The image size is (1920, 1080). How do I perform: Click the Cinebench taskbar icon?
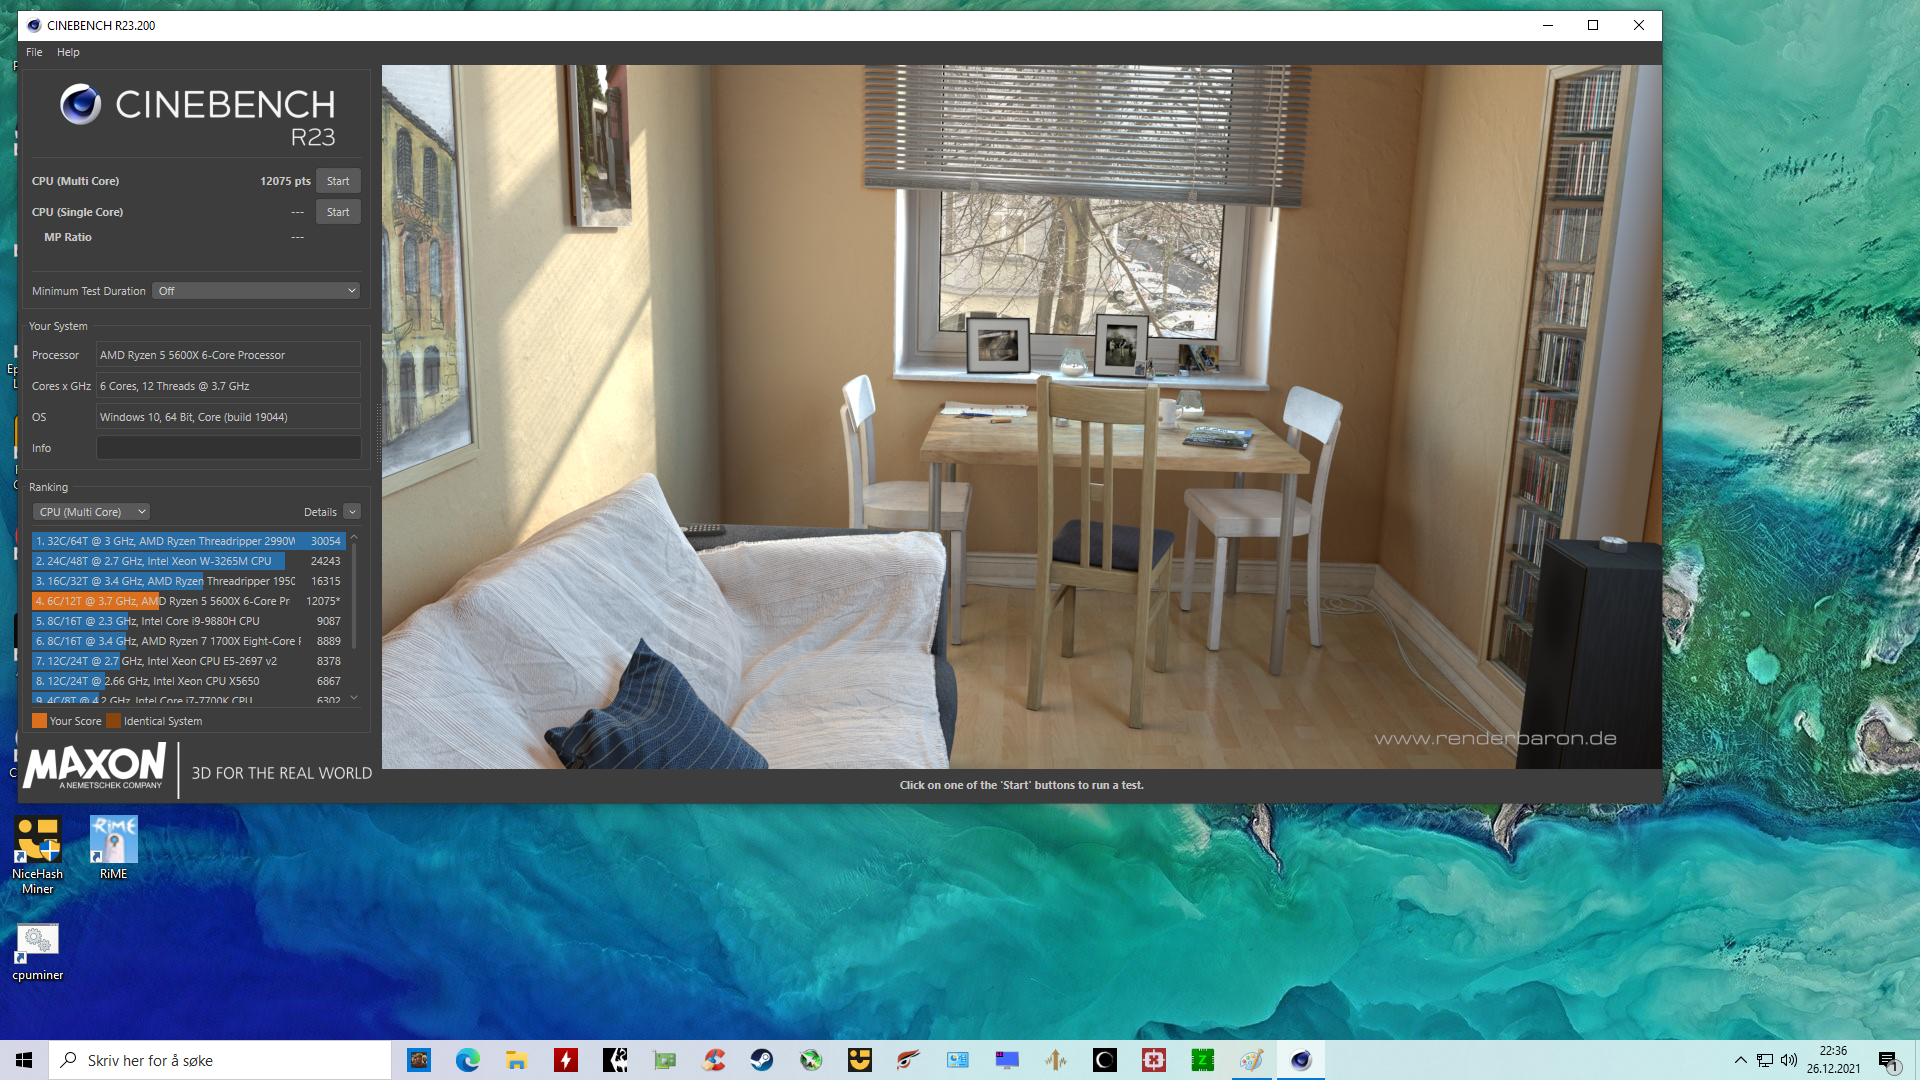click(1301, 1060)
